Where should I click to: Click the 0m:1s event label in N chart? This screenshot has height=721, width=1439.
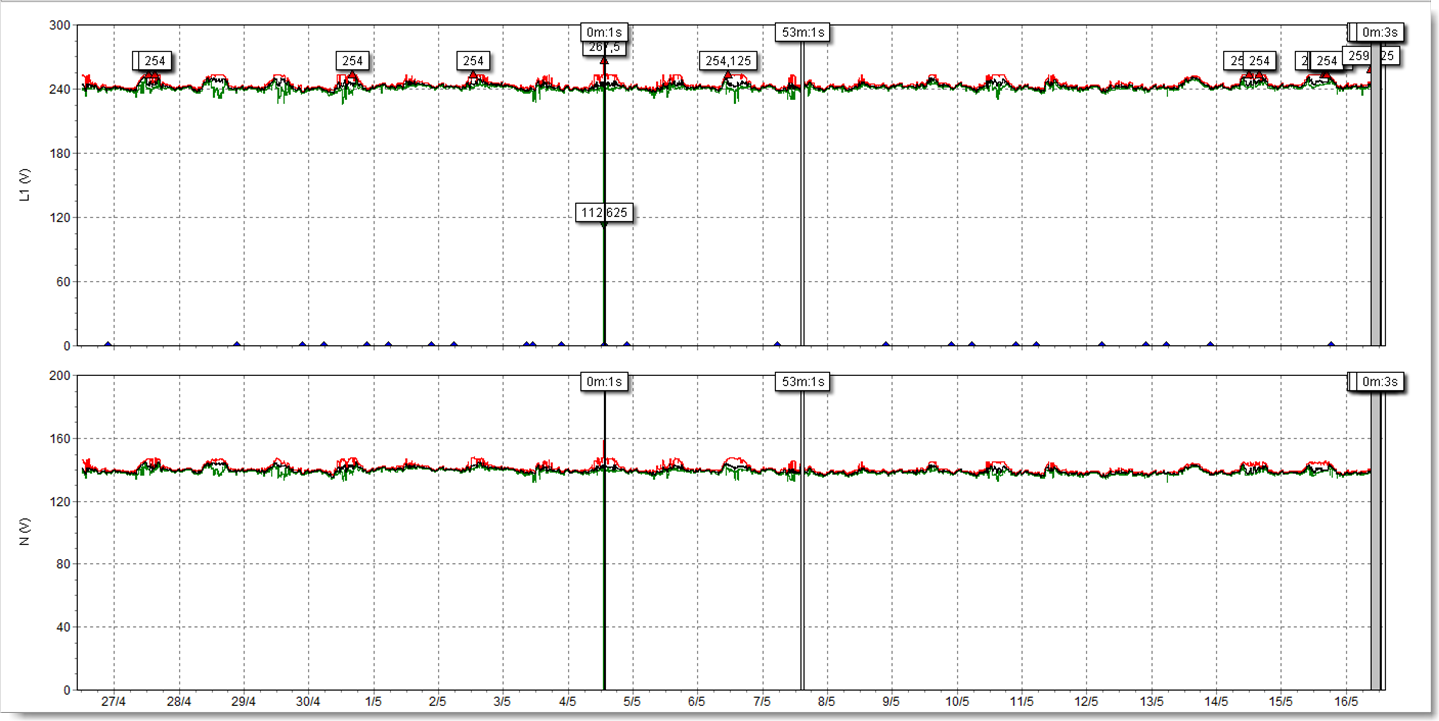point(605,381)
